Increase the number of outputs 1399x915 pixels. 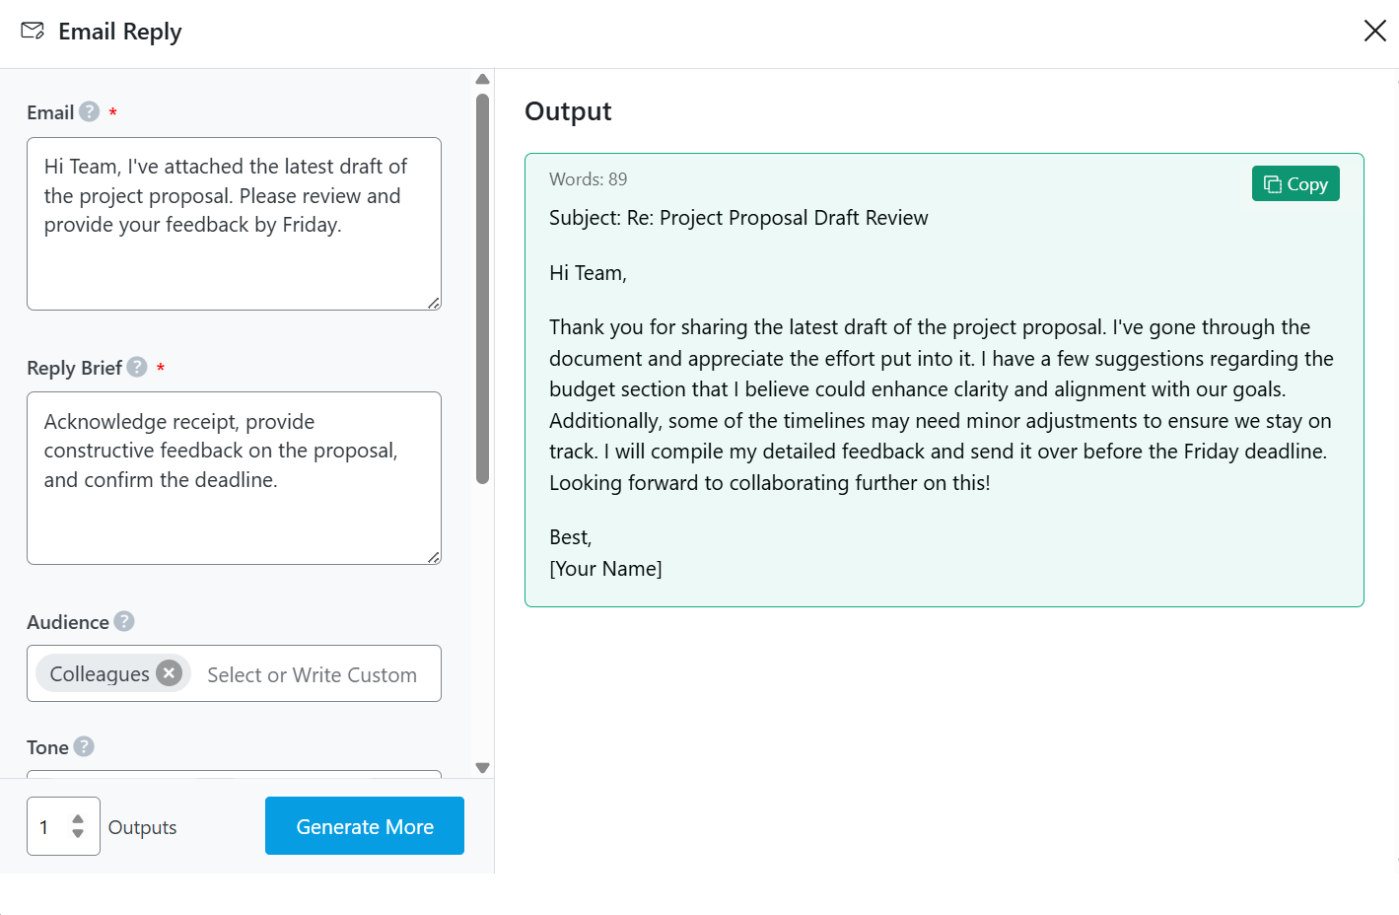[78, 819]
